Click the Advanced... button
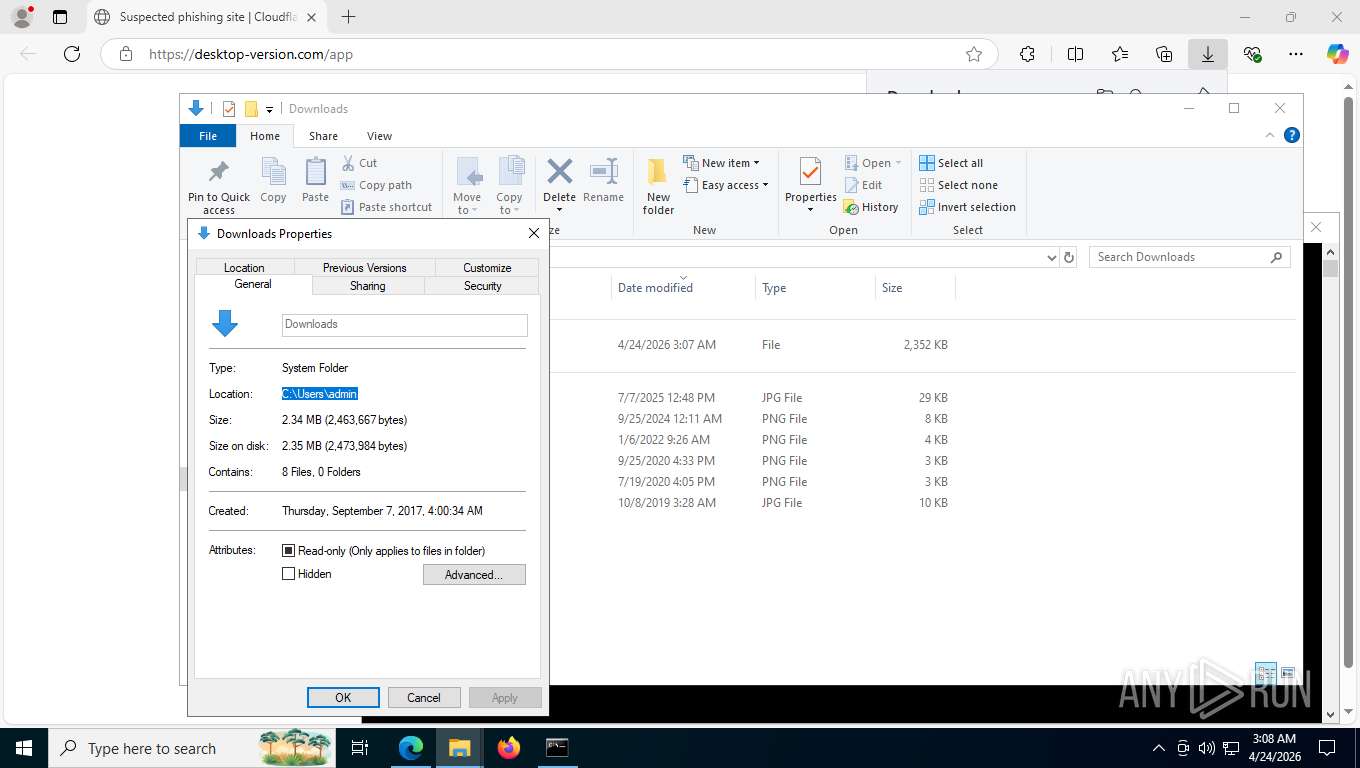Image resolution: width=1360 pixels, height=768 pixels. 474,574
